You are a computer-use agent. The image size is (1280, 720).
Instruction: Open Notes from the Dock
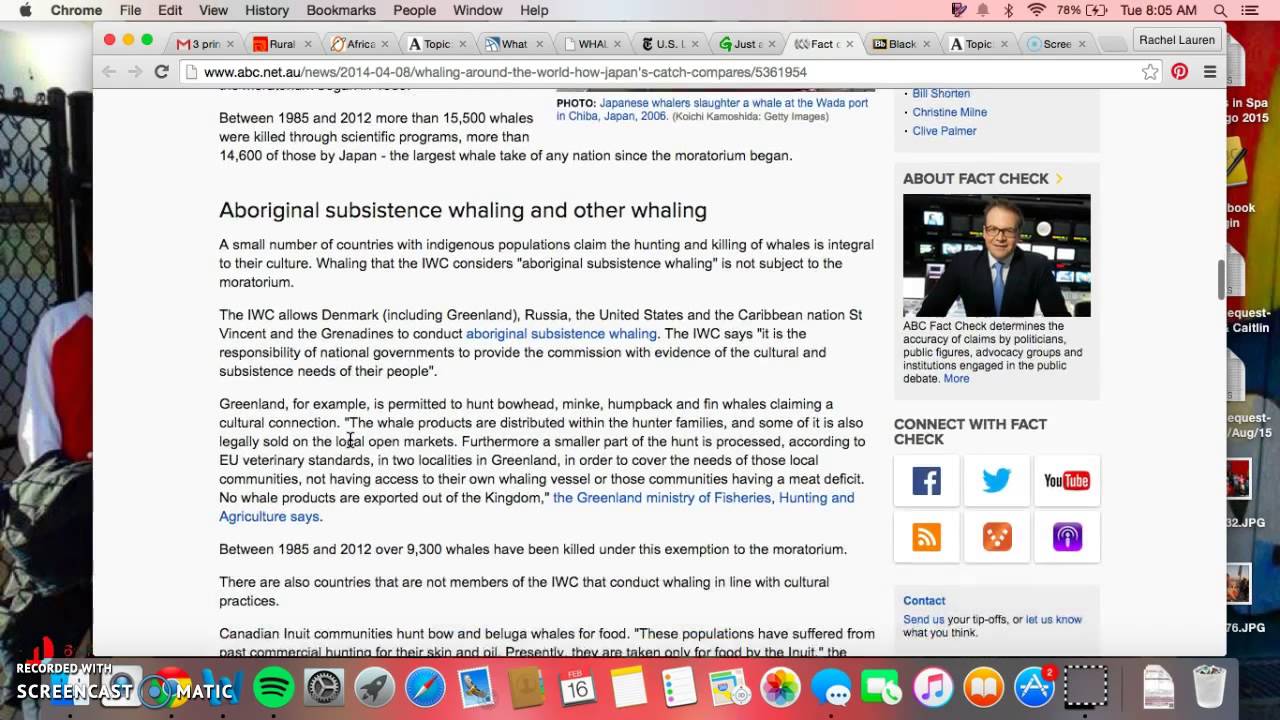629,688
